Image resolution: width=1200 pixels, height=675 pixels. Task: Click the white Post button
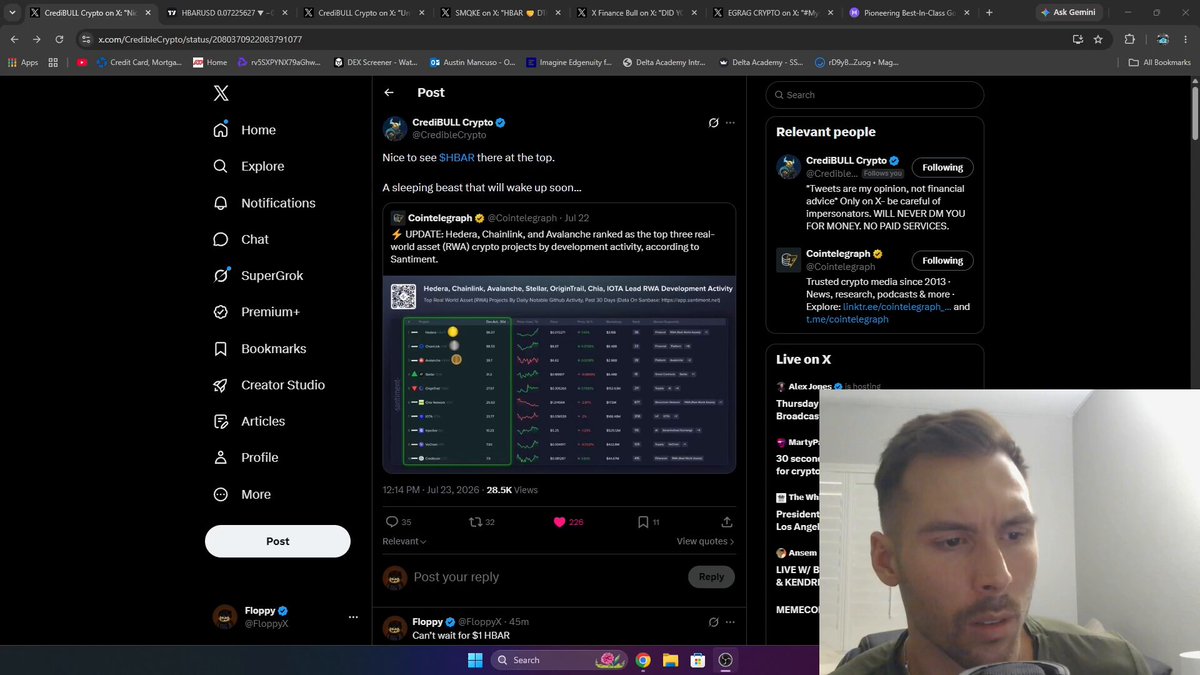coord(278,541)
